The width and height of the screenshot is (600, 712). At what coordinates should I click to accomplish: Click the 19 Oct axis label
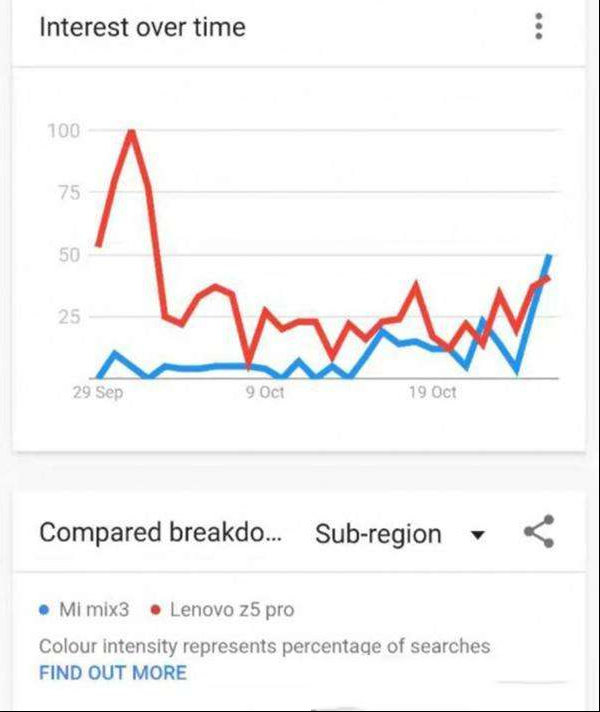coord(432,392)
